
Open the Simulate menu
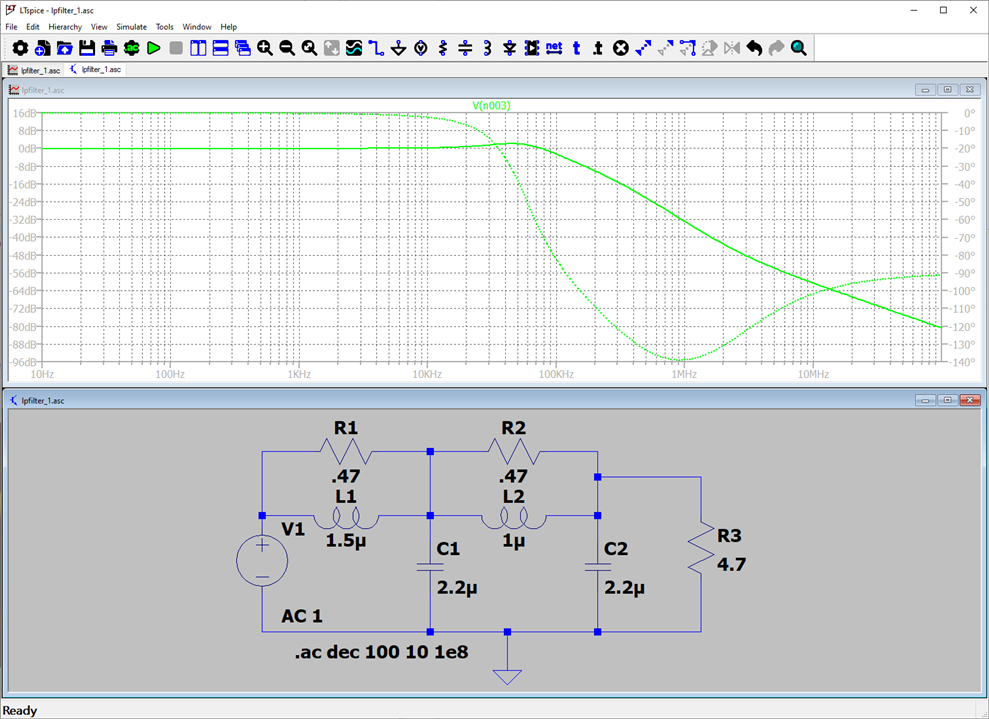click(131, 27)
